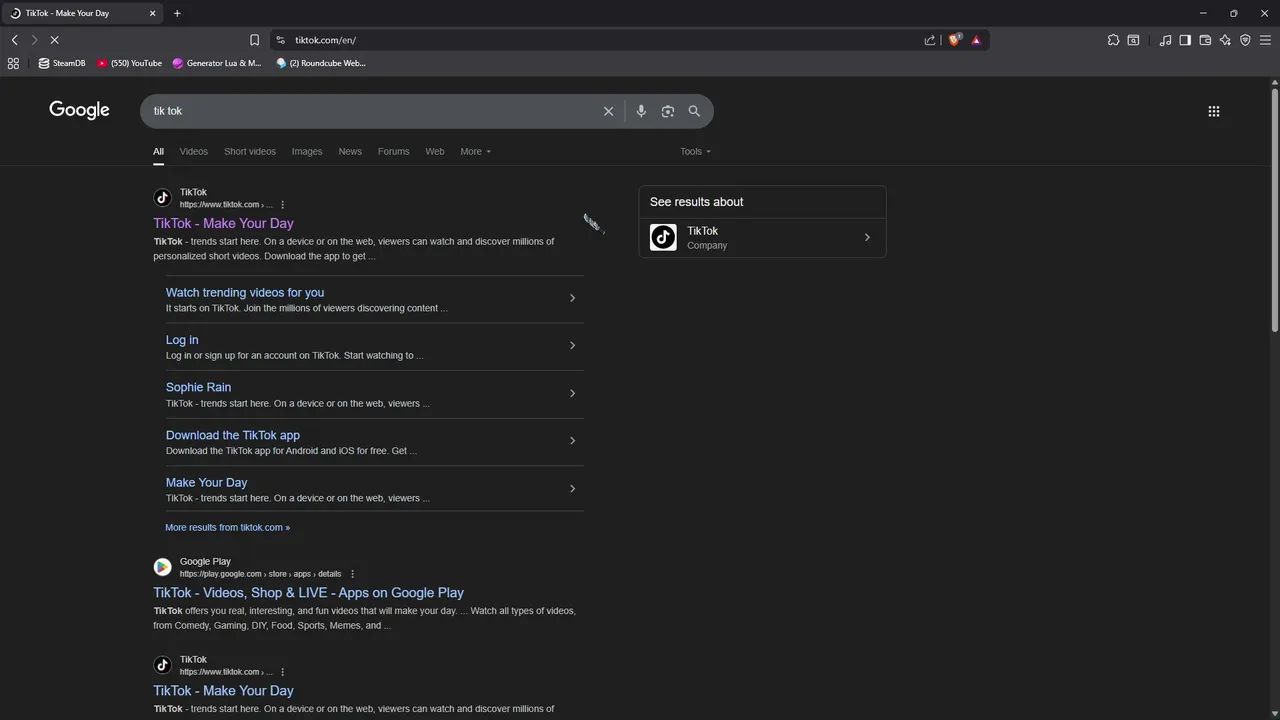This screenshot has height=720, width=1280.
Task: Open the Leo AI assistant
Action: pyautogui.click(x=1225, y=40)
